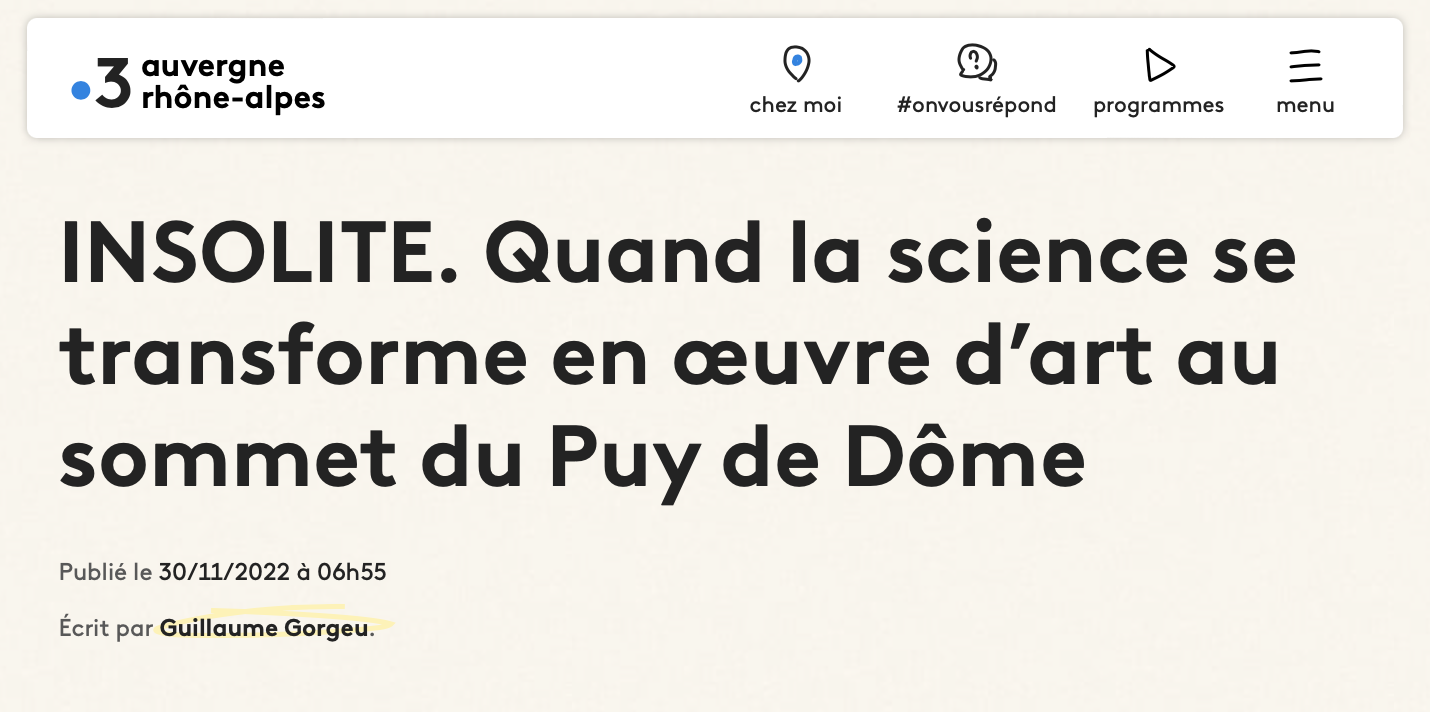Open the hamburger menu icon
Viewport: 1430px width, 712px height.
1305,66
